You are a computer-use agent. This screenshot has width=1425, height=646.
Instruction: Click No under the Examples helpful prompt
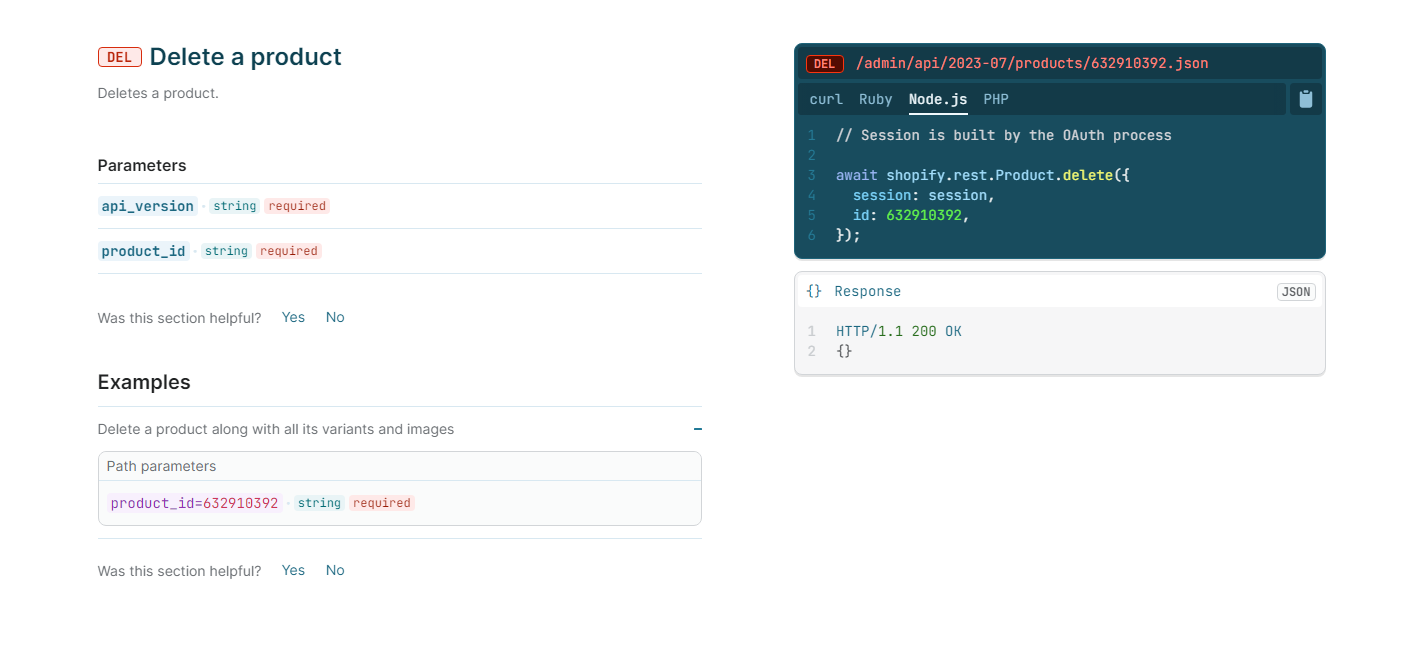pyautogui.click(x=334, y=570)
